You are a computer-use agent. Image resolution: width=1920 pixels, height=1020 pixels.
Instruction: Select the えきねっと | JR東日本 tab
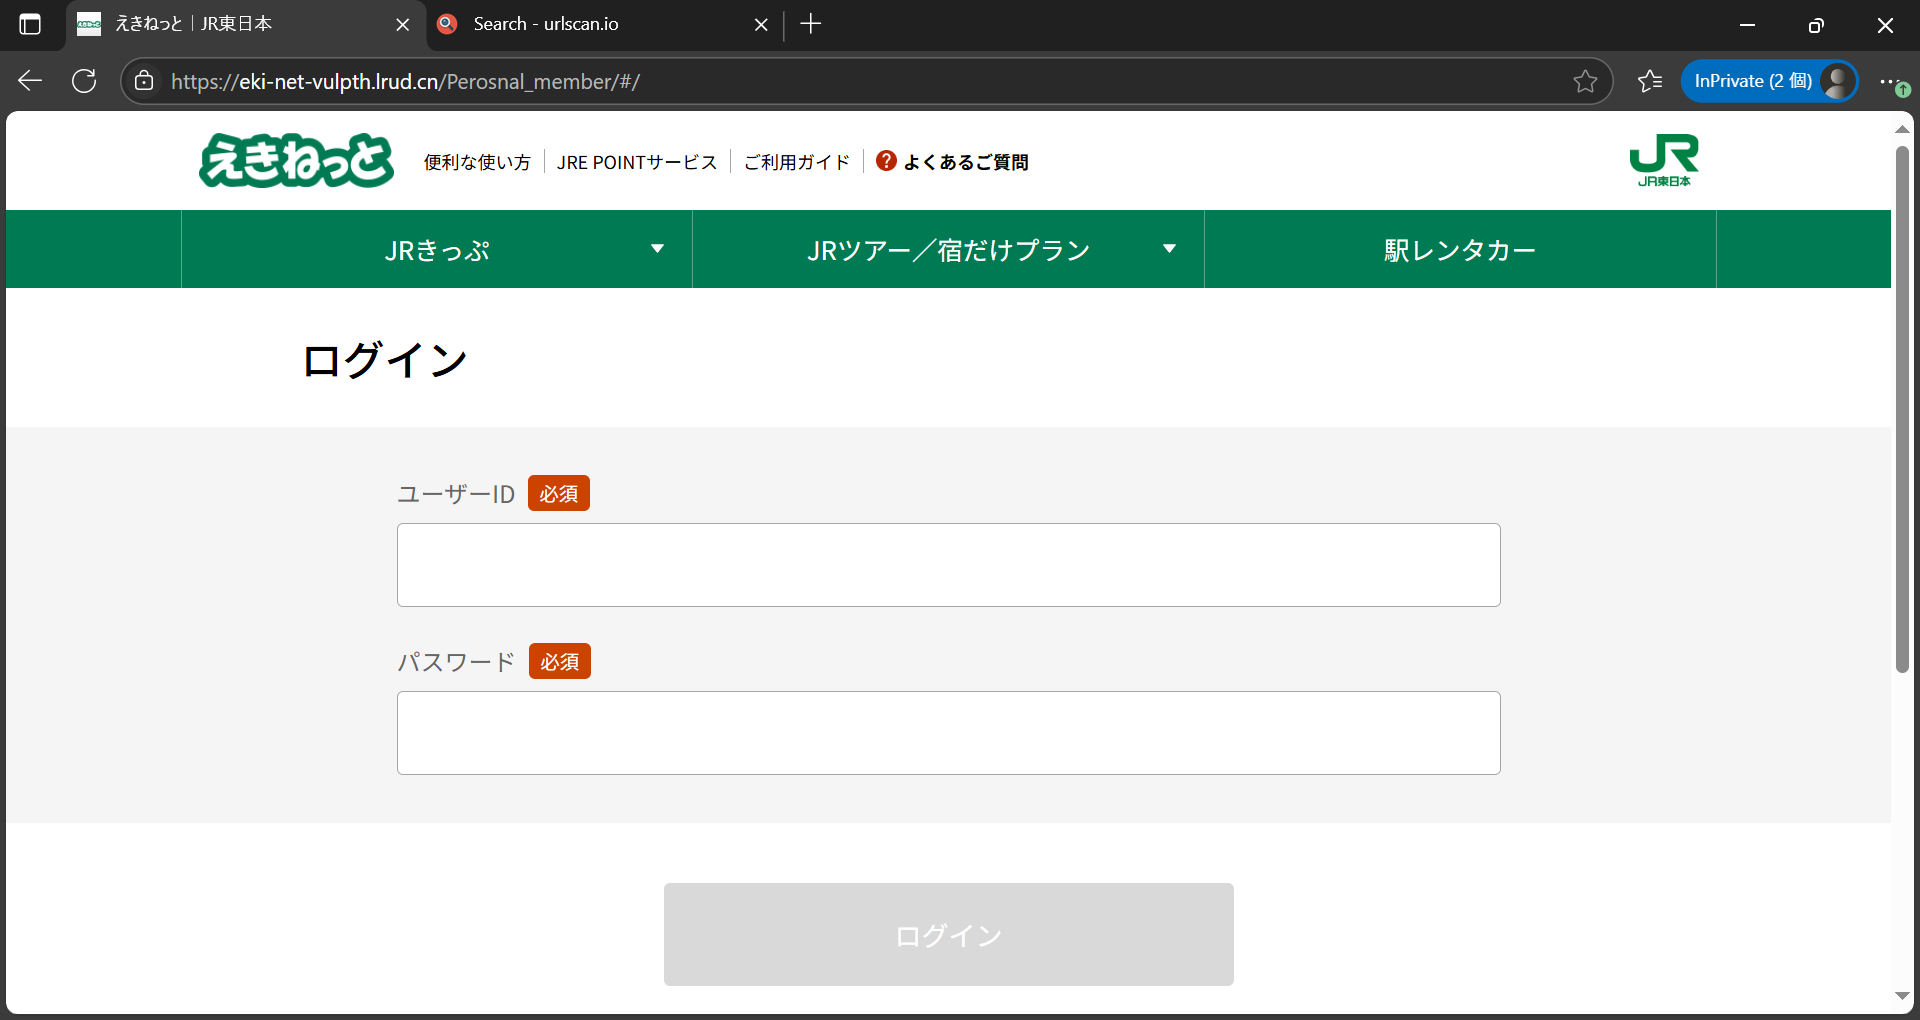[x=246, y=24]
